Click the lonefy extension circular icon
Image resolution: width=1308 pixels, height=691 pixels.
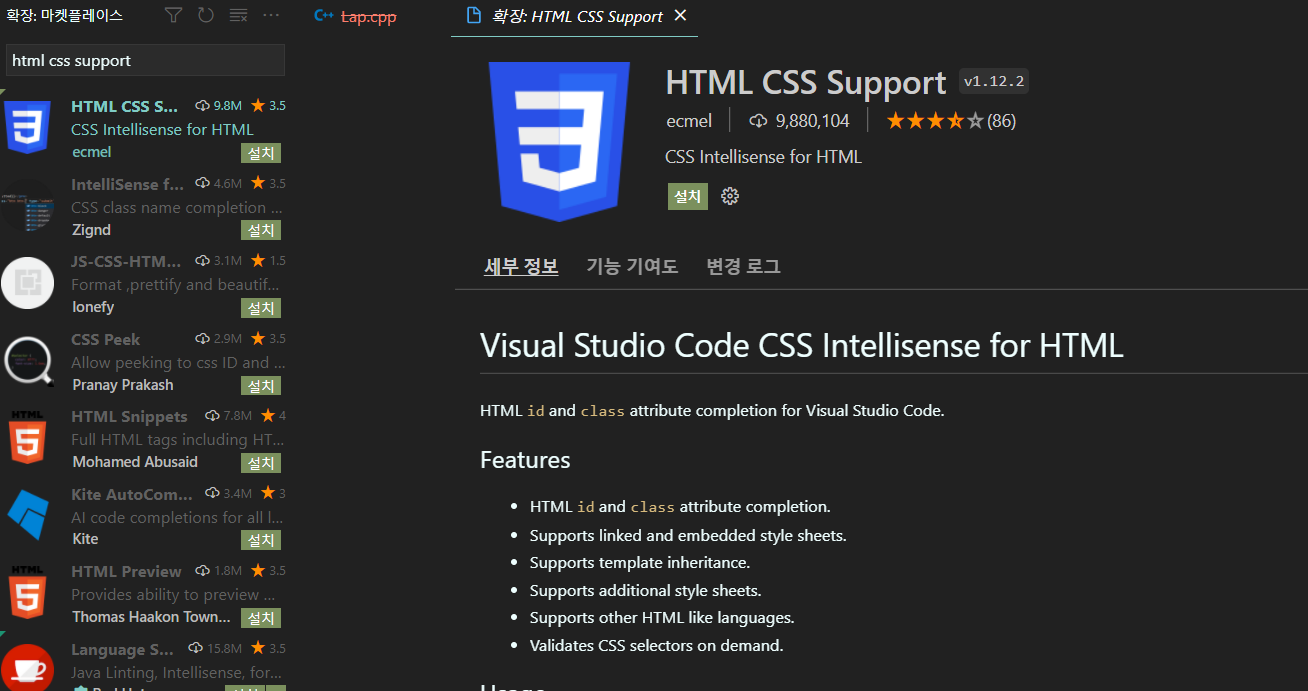pyautogui.click(x=27, y=283)
